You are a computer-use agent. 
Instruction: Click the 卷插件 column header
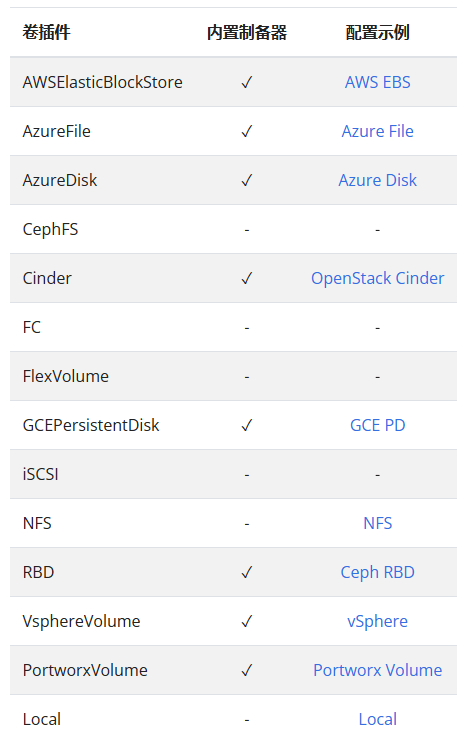click(x=46, y=32)
